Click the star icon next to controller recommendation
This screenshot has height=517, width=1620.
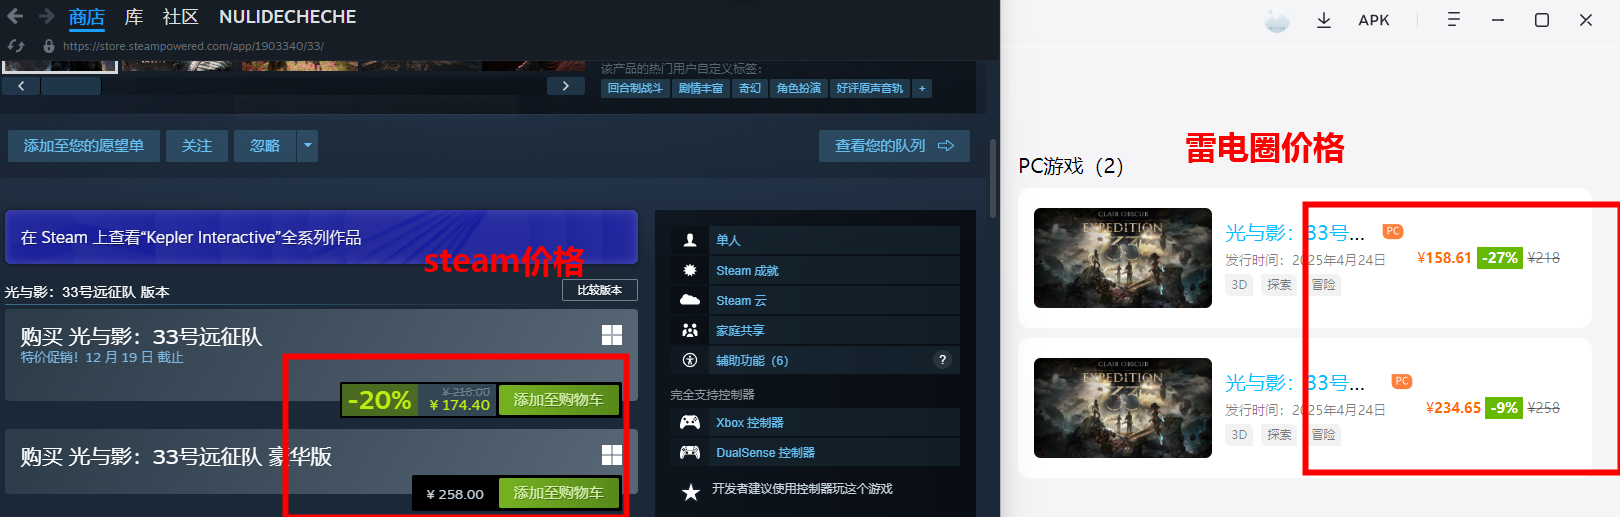[690, 491]
